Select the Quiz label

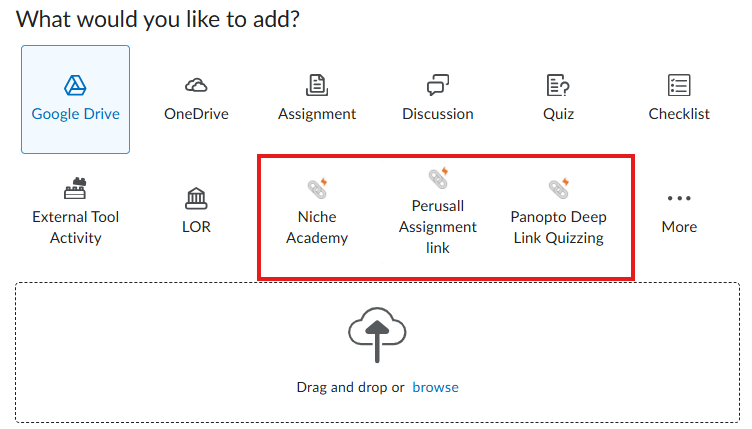(x=558, y=114)
